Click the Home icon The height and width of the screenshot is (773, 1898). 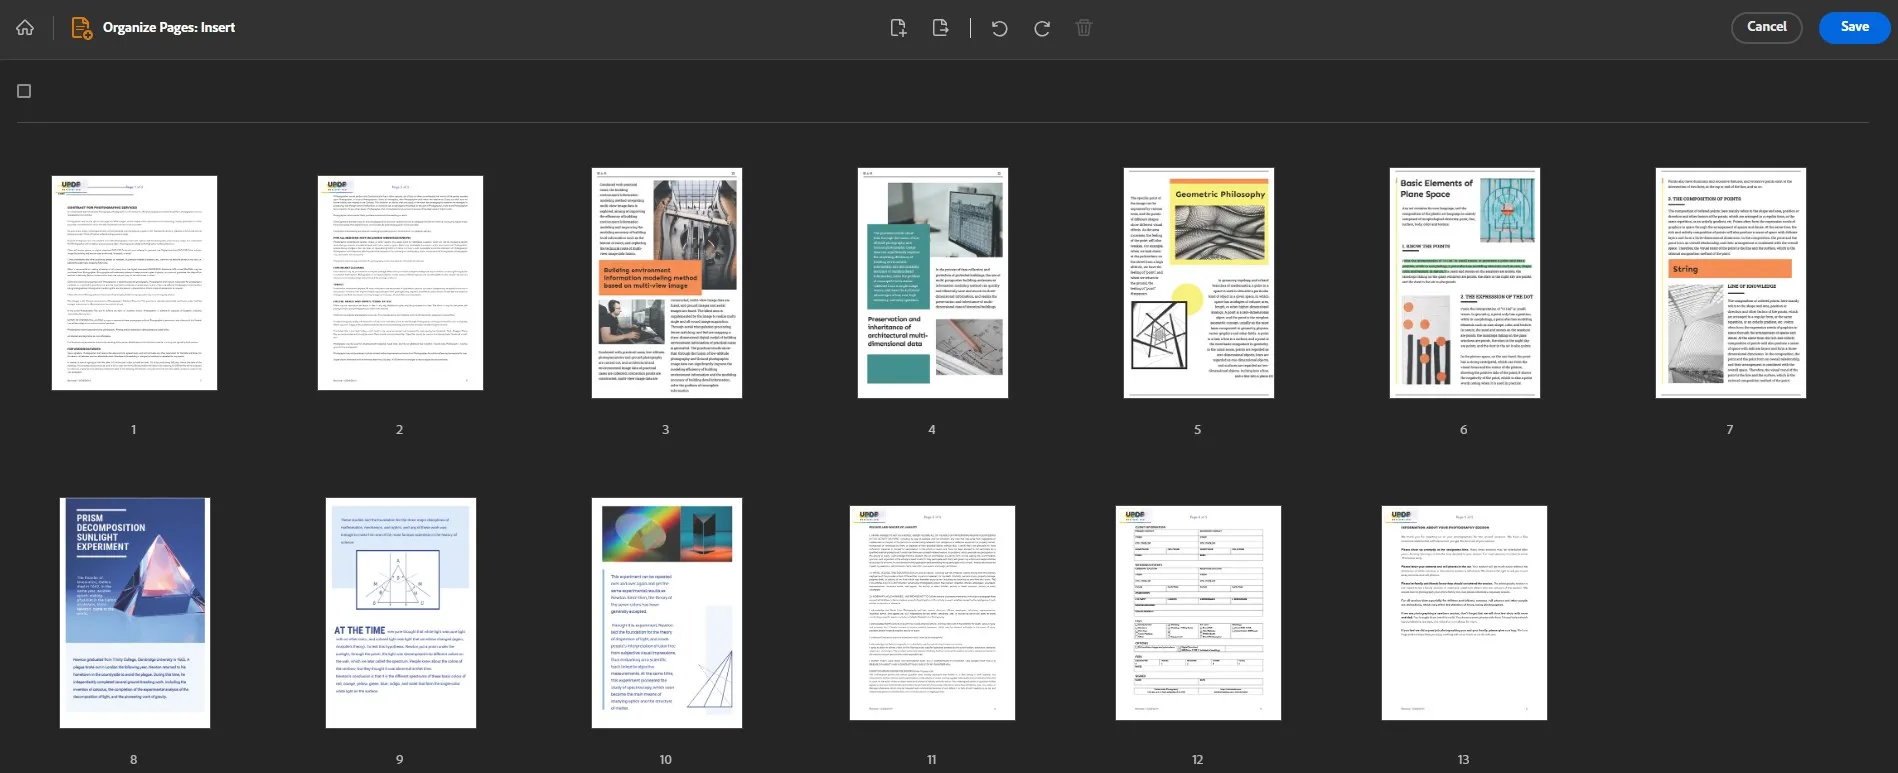25,28
